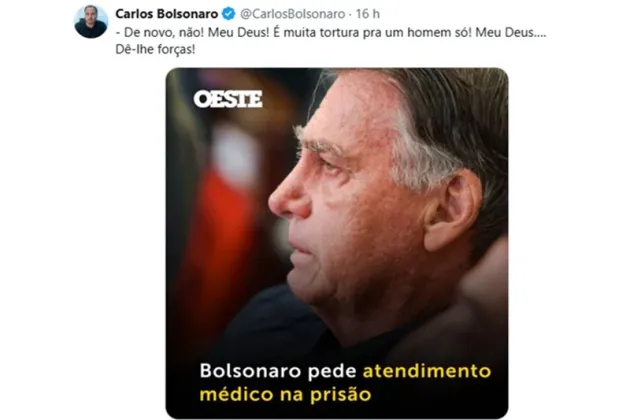
Task: Click the man's nose in the photo
Action: point(287,197)
